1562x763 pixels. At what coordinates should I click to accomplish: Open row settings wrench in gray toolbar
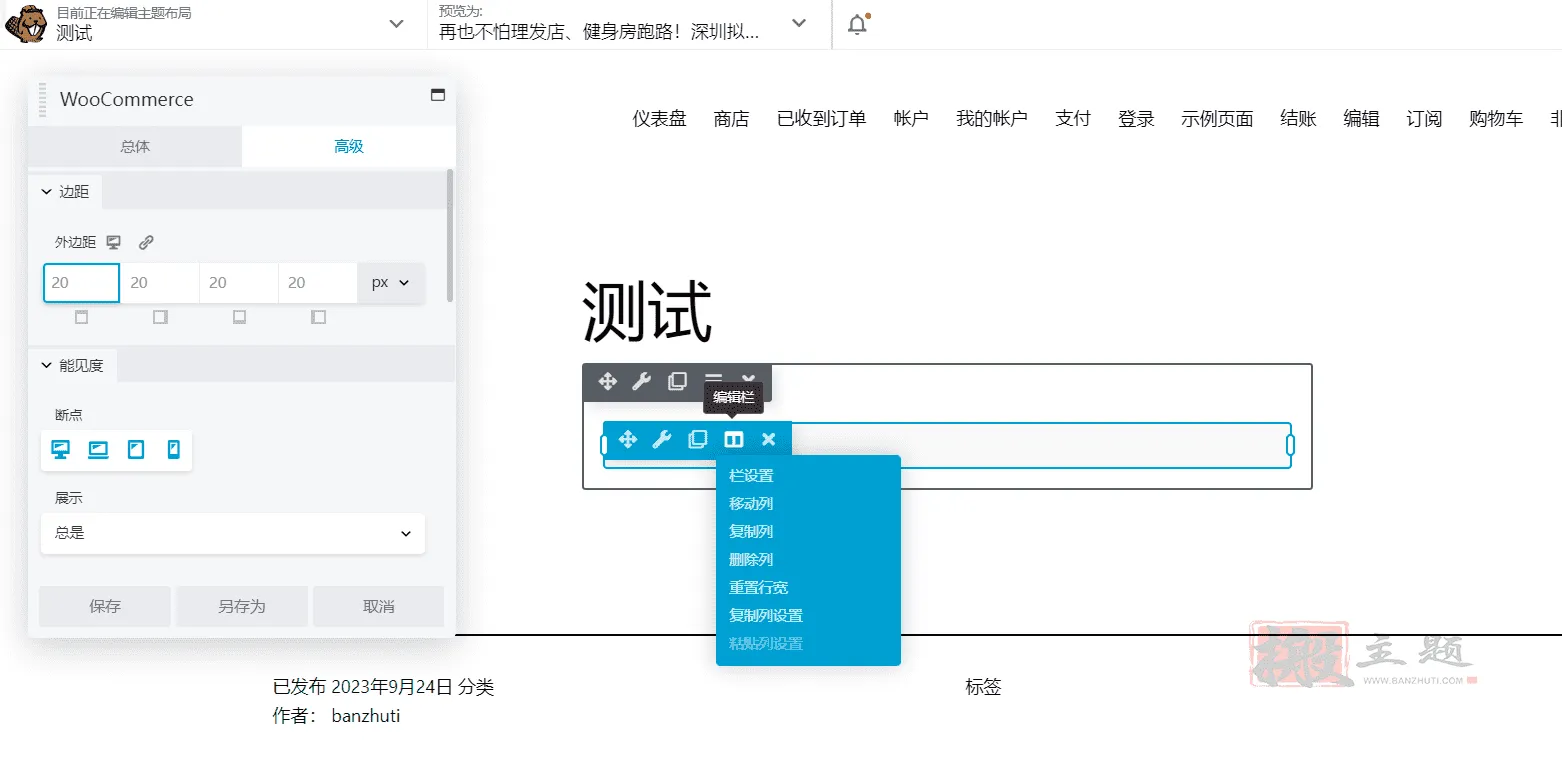tap(642, 381)
